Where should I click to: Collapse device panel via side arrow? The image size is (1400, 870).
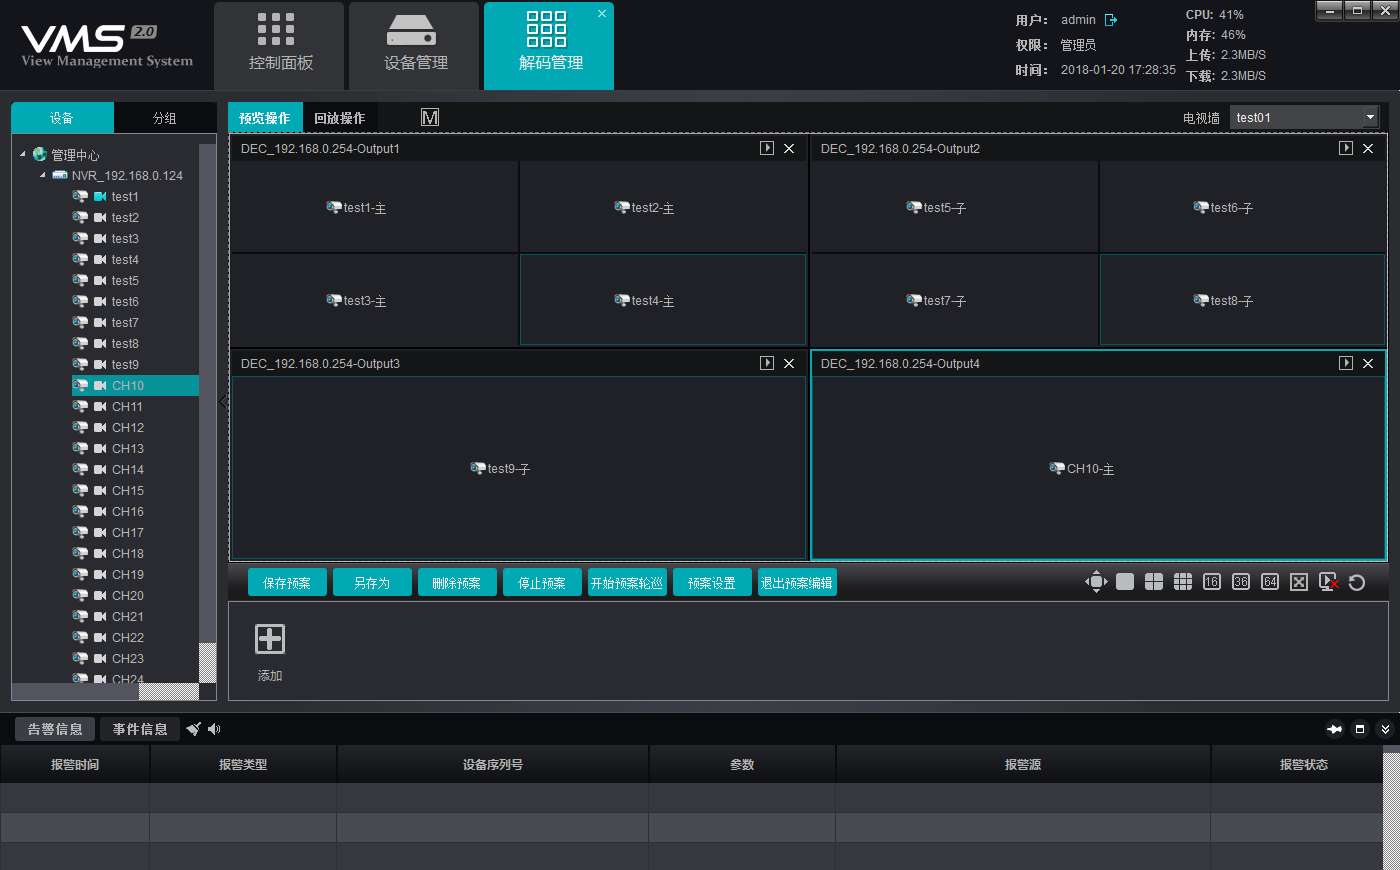coord(223,402)
